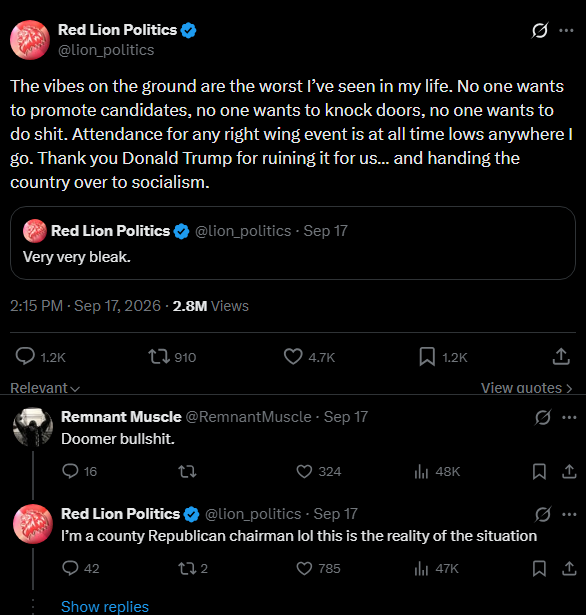The image size is (586, 615).
Task: Open more options on the county chairman reply
Action: (x=569, y=514)
